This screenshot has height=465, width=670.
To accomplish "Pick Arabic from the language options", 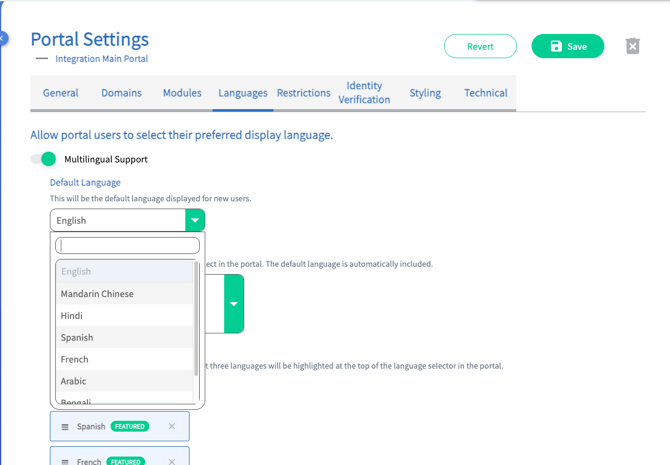I will 74,381.
